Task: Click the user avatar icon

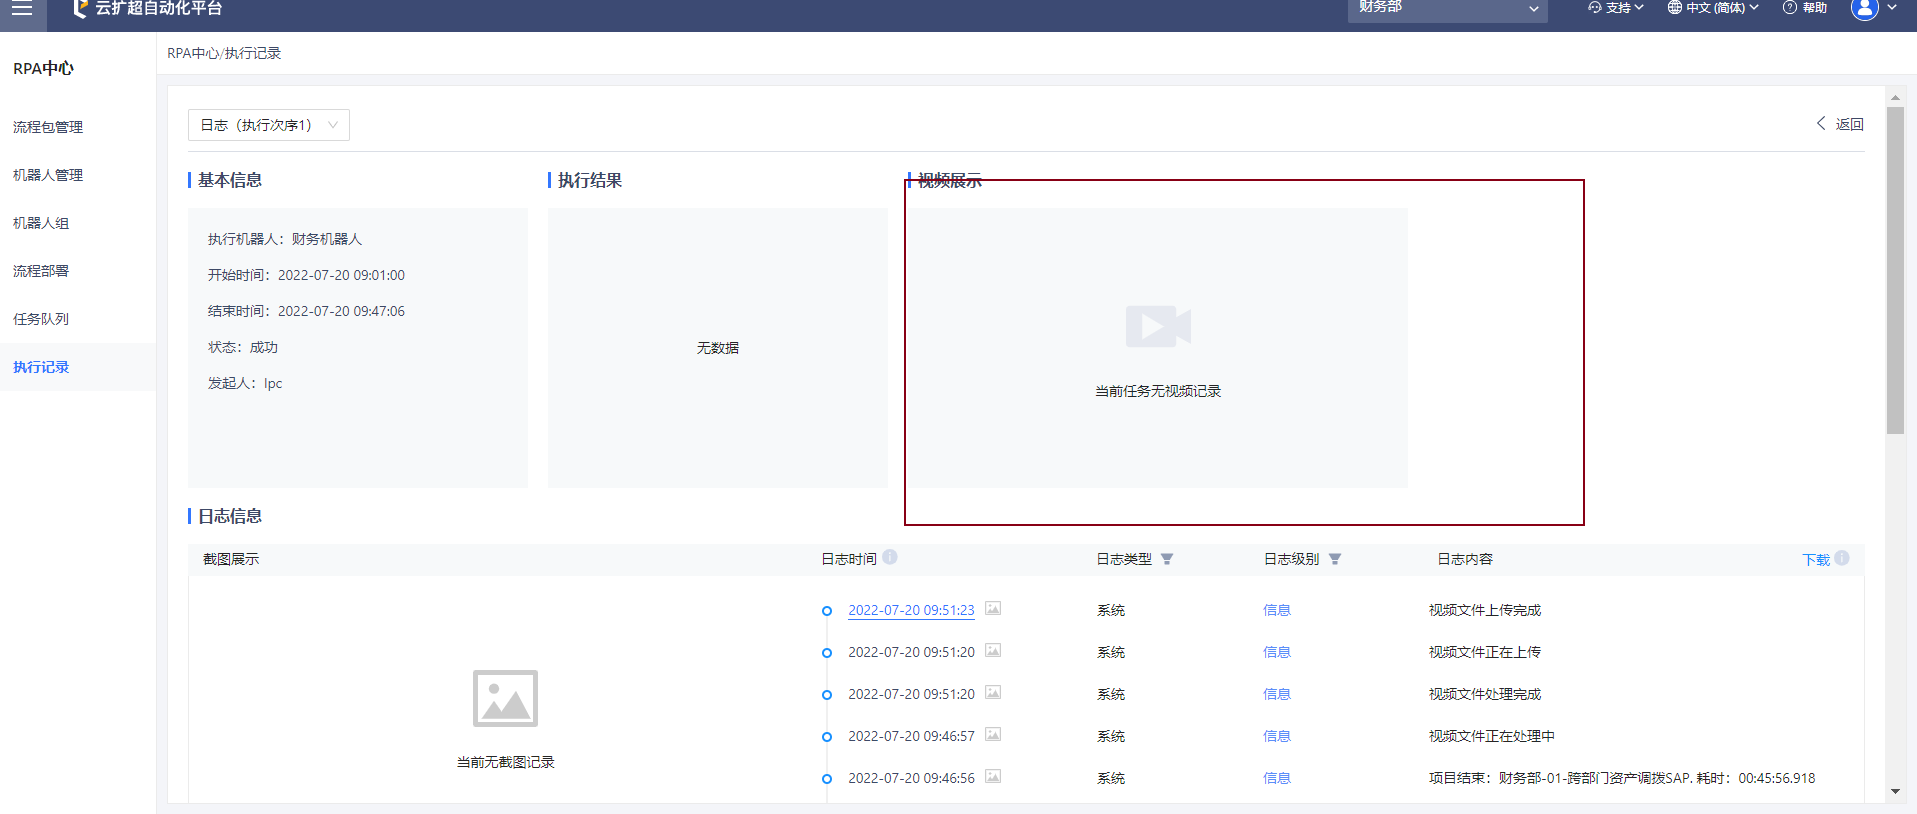Action: pyautogui.click(x=1864, y=9)
